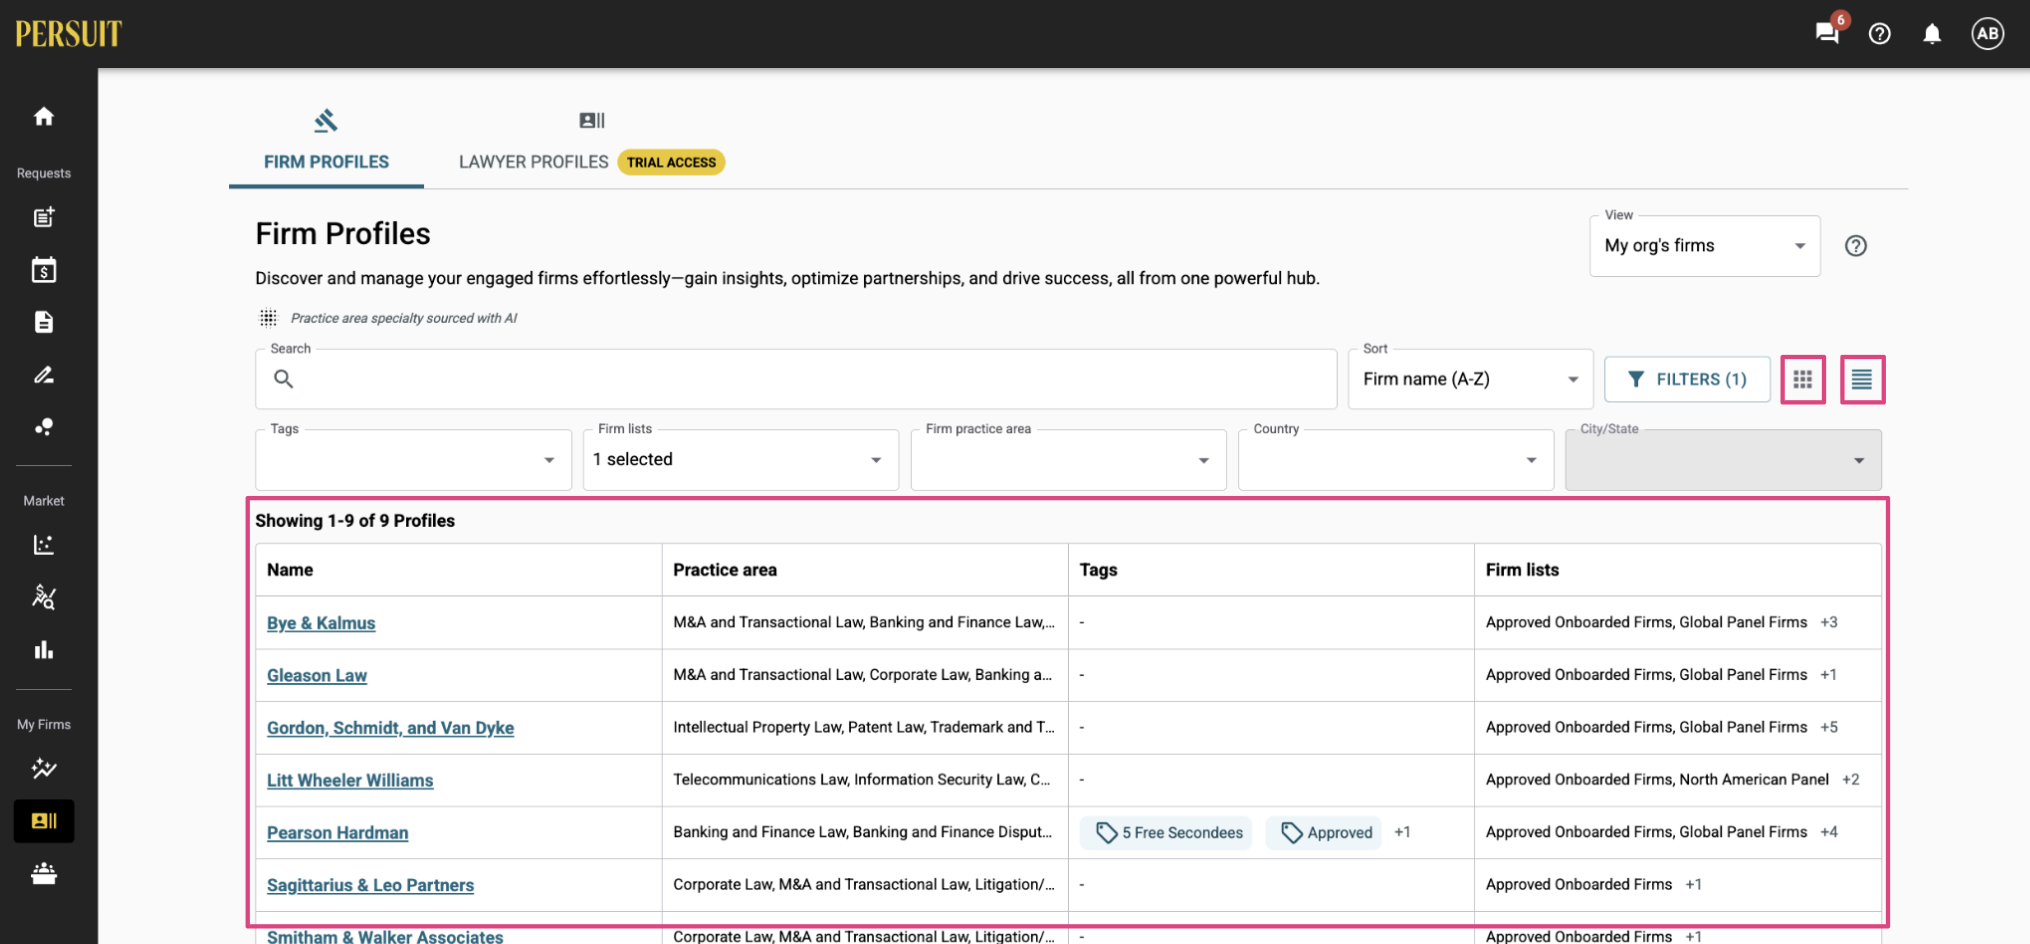Open Gordon, Schmidt, and Van Dyke profile
2030x944 pixels.
(390, 728)
